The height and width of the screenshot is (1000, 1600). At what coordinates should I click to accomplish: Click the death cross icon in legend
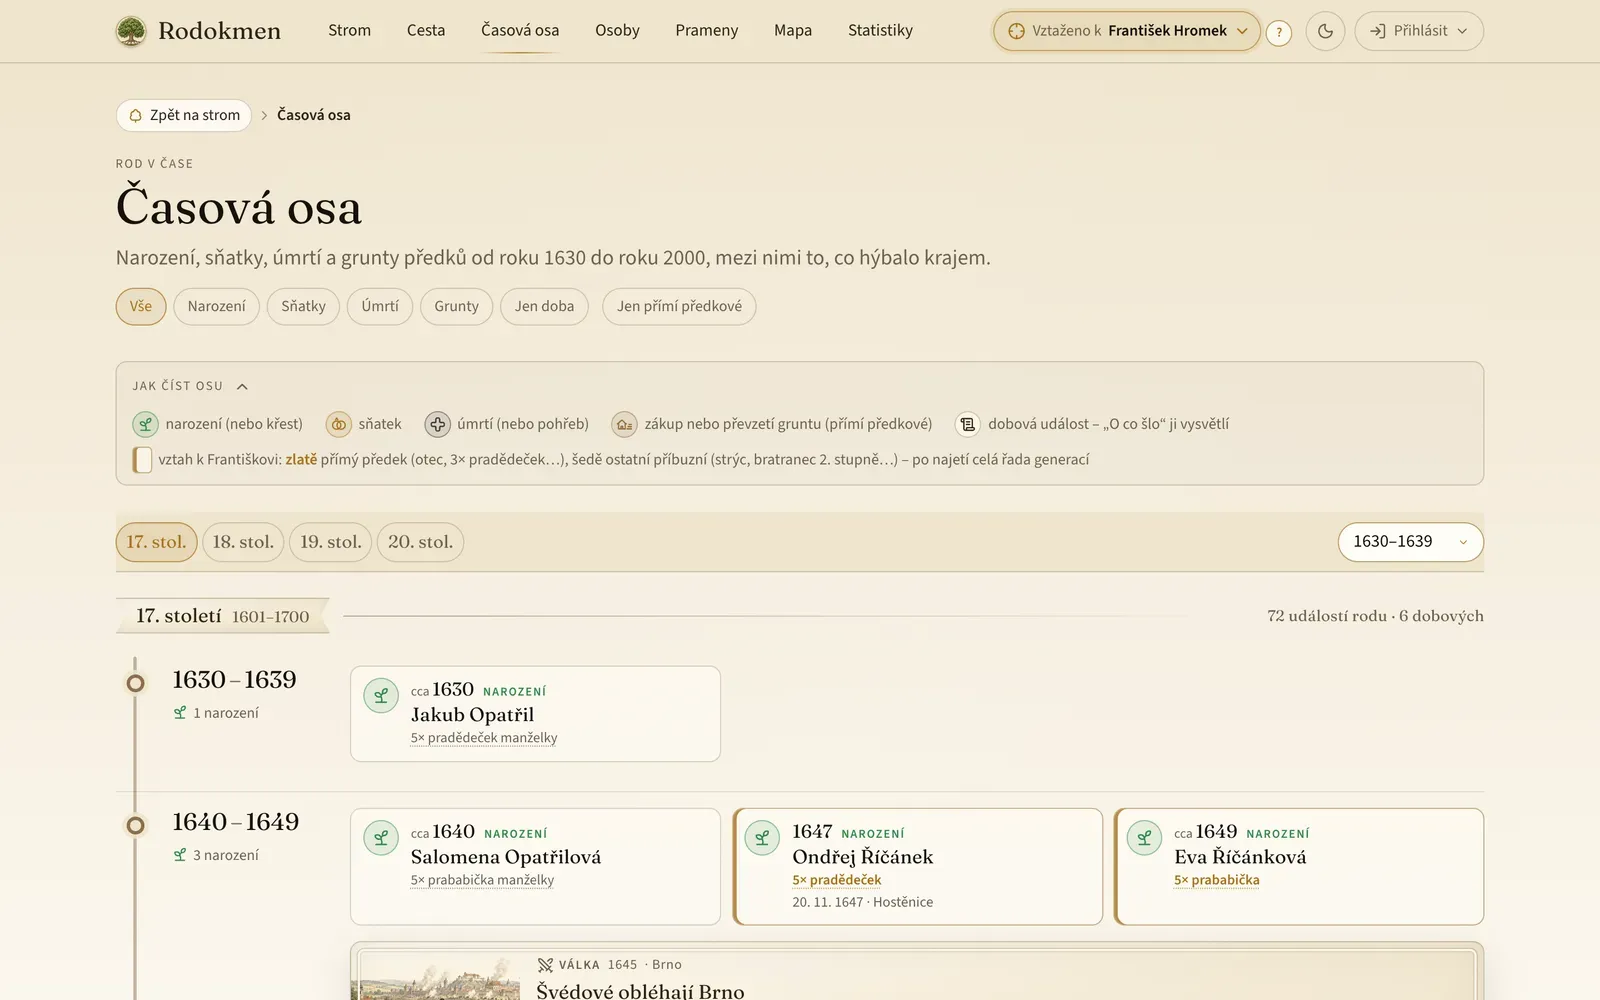(x=437, y=424)
